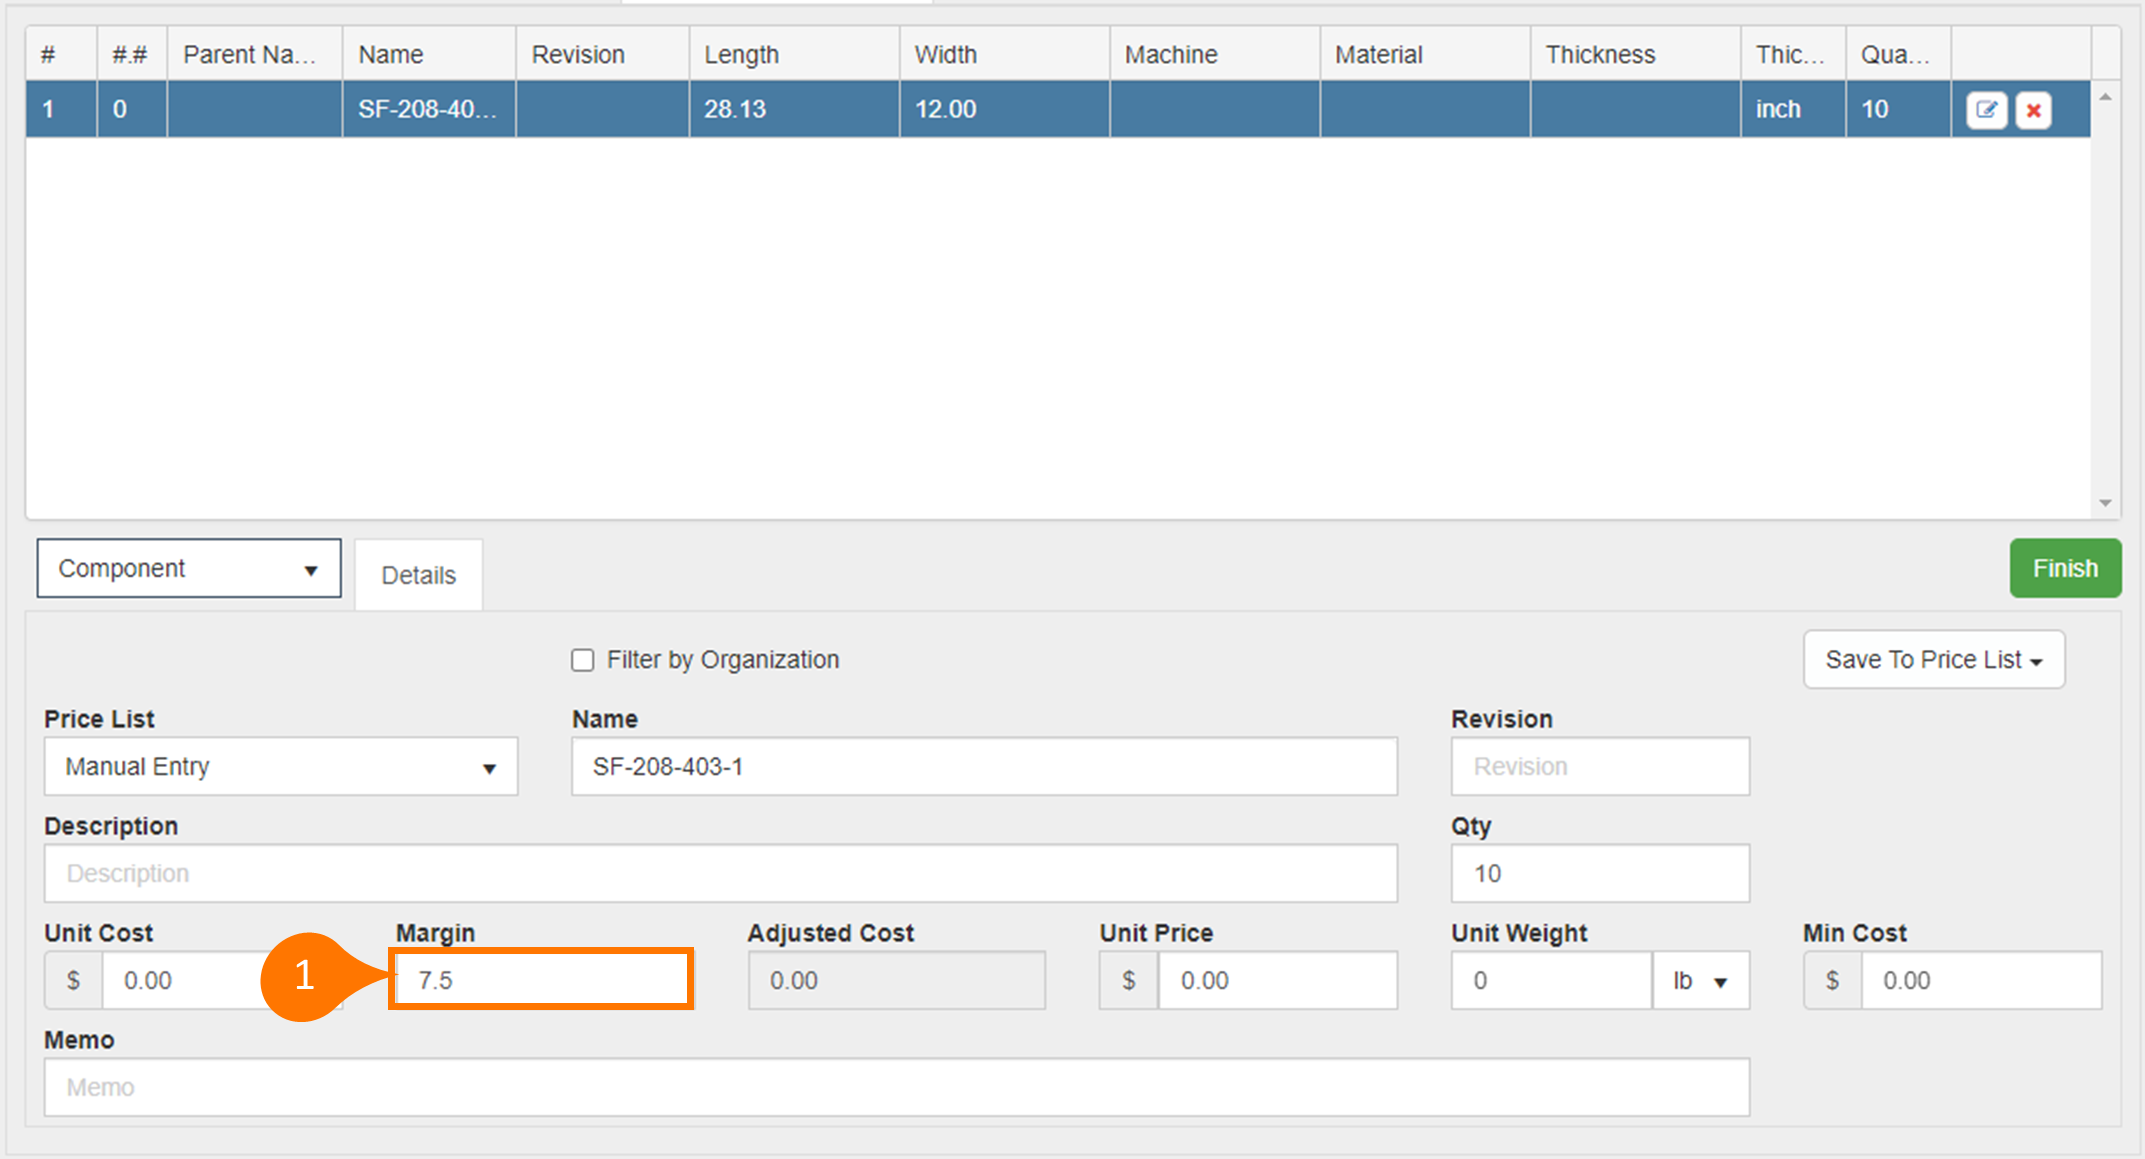The height and width of the screenshot is (1159, 2145).
Task: Click the green Finish button
Action: [x=2064, y=569]
